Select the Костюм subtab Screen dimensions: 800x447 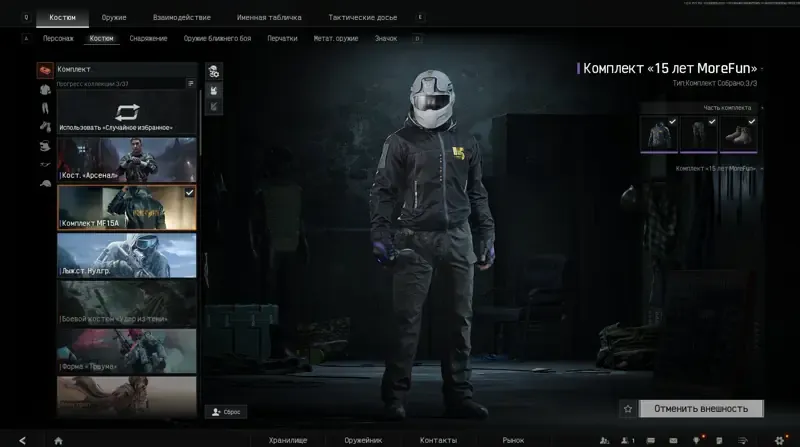tap(102, 38)
